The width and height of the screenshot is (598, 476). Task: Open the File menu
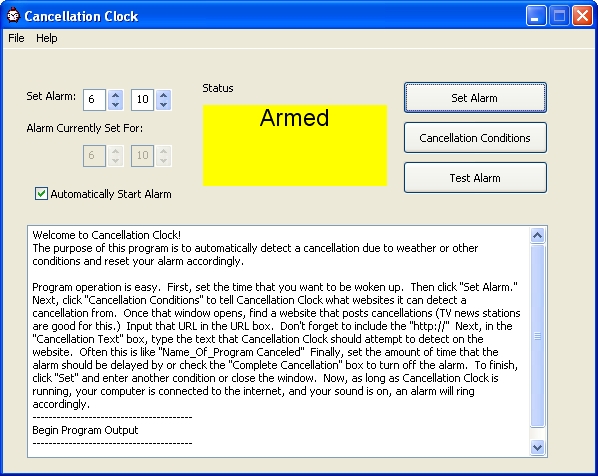point(16,38)
